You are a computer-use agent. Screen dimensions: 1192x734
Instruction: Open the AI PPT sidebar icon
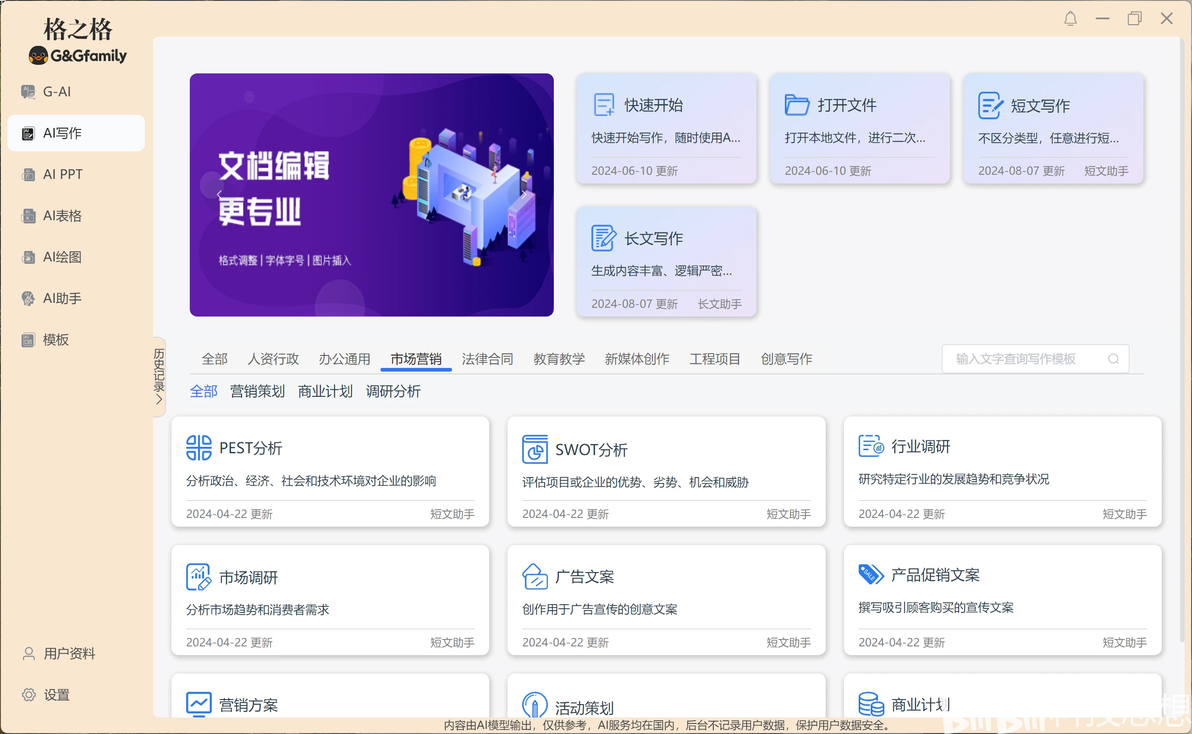tap(28, 175)
